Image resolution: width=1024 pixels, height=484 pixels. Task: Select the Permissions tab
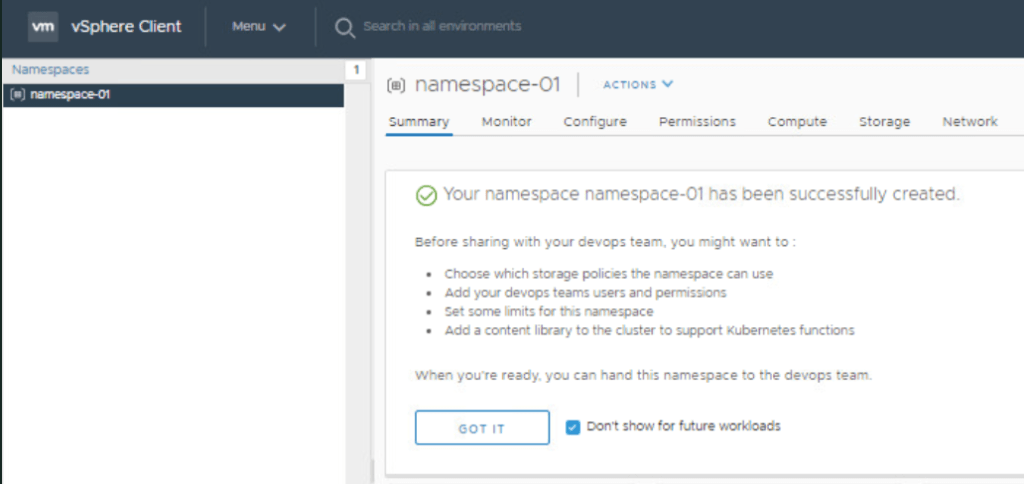[697, 122]
